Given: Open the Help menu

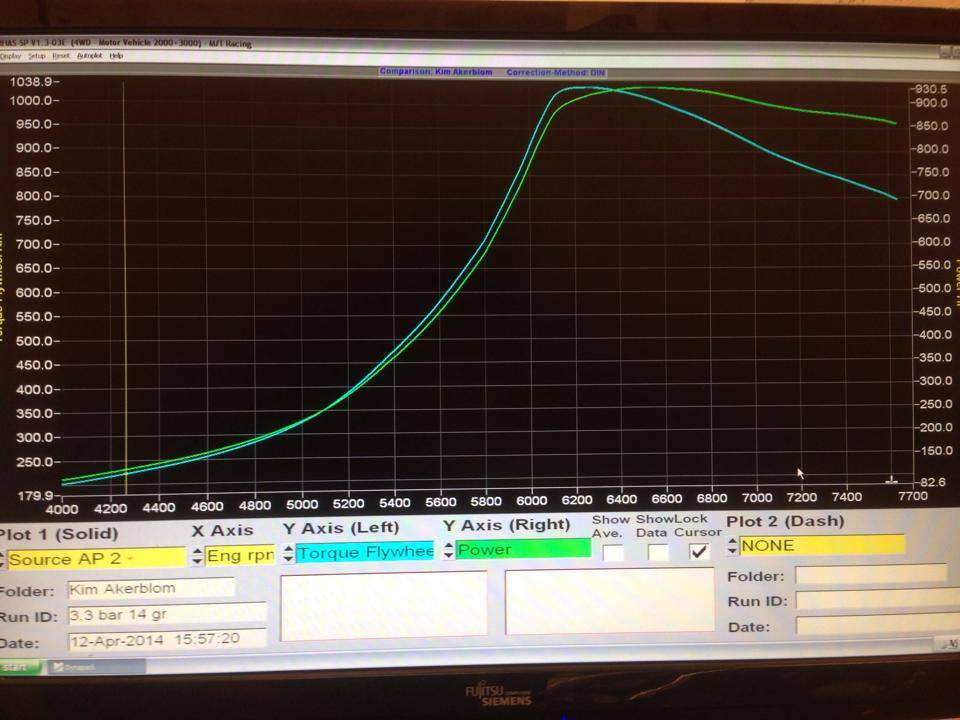Looking at the screenshot, I should (117, 56).
